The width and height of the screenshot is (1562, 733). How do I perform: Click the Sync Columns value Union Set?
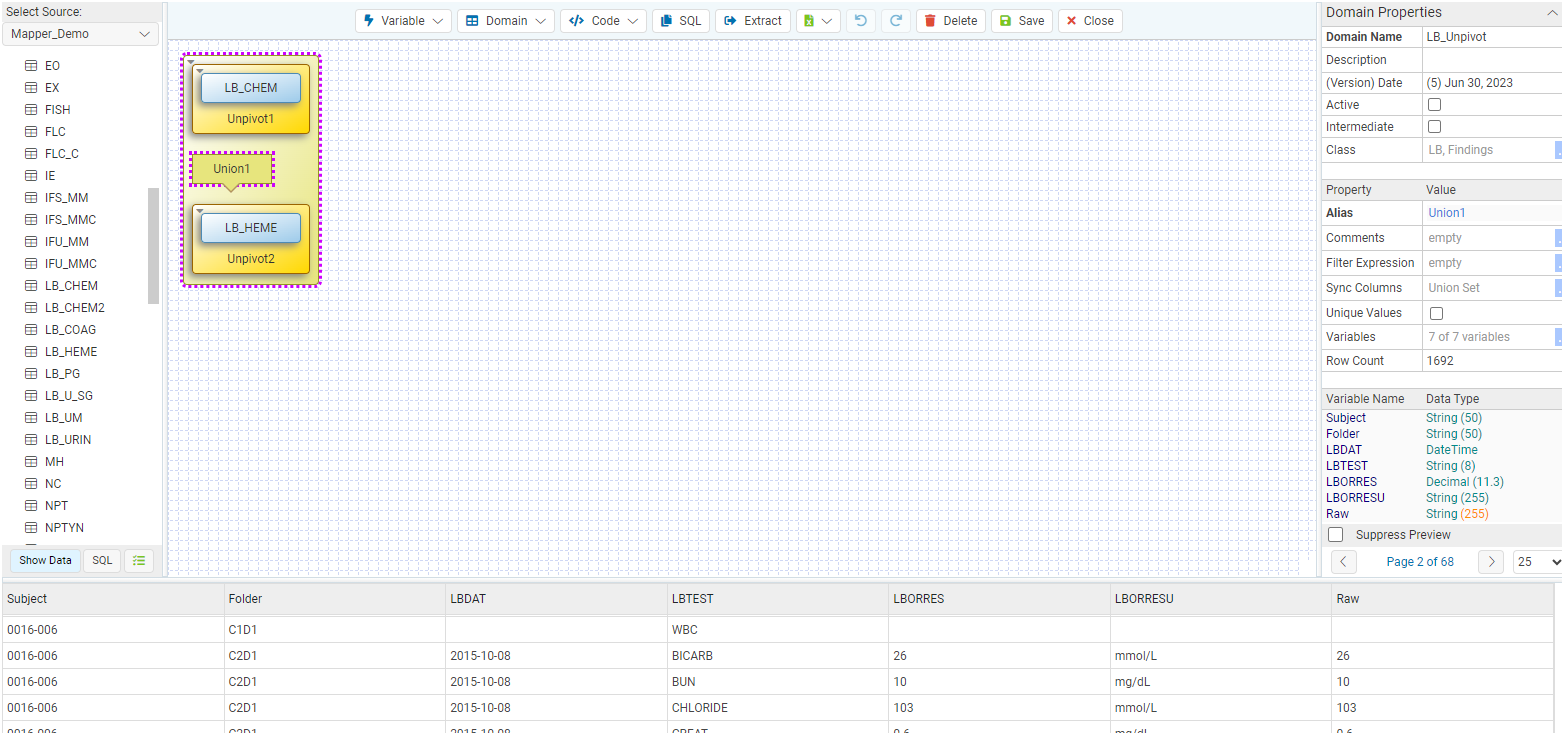[x=1454, y=288]
